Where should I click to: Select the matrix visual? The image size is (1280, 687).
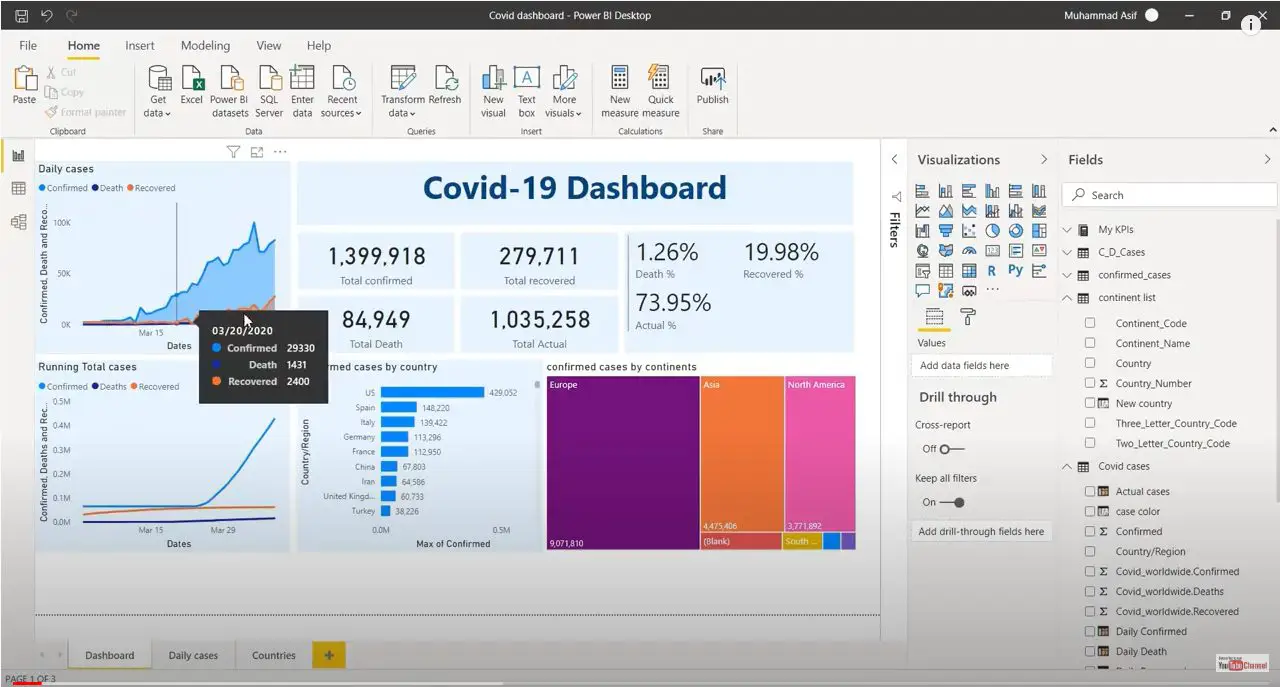[x=969, y=270]
